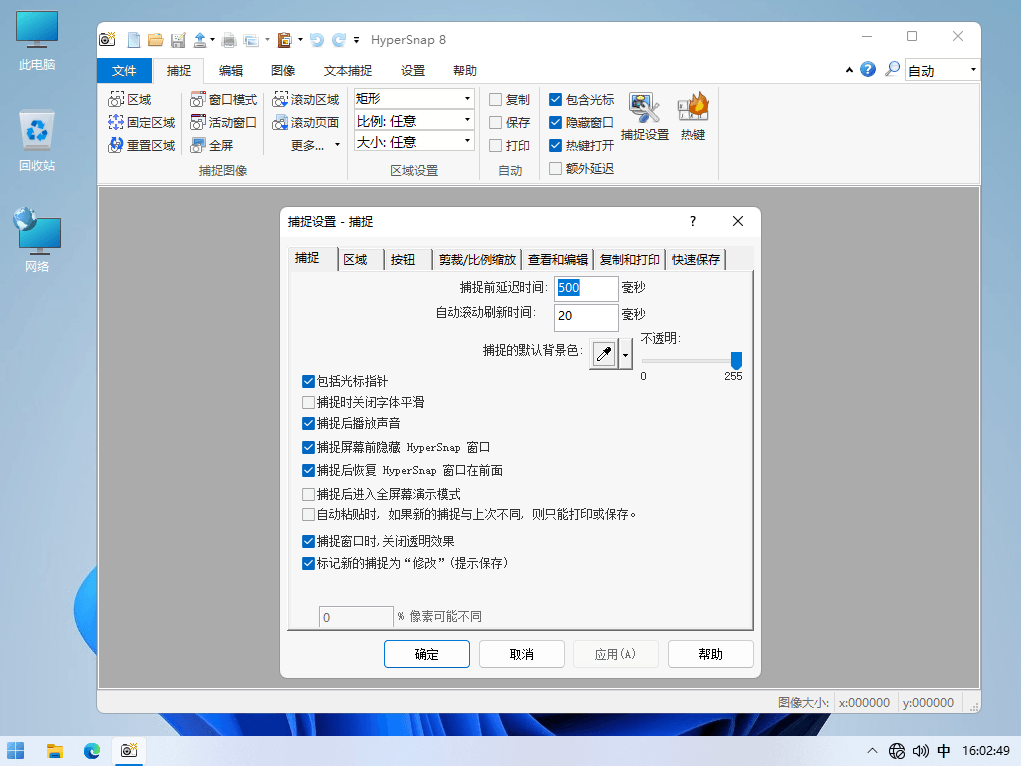The width and height of the screenshot is (1021, 766).
Task: Open the 文件 menu
Action: point(124,70)
